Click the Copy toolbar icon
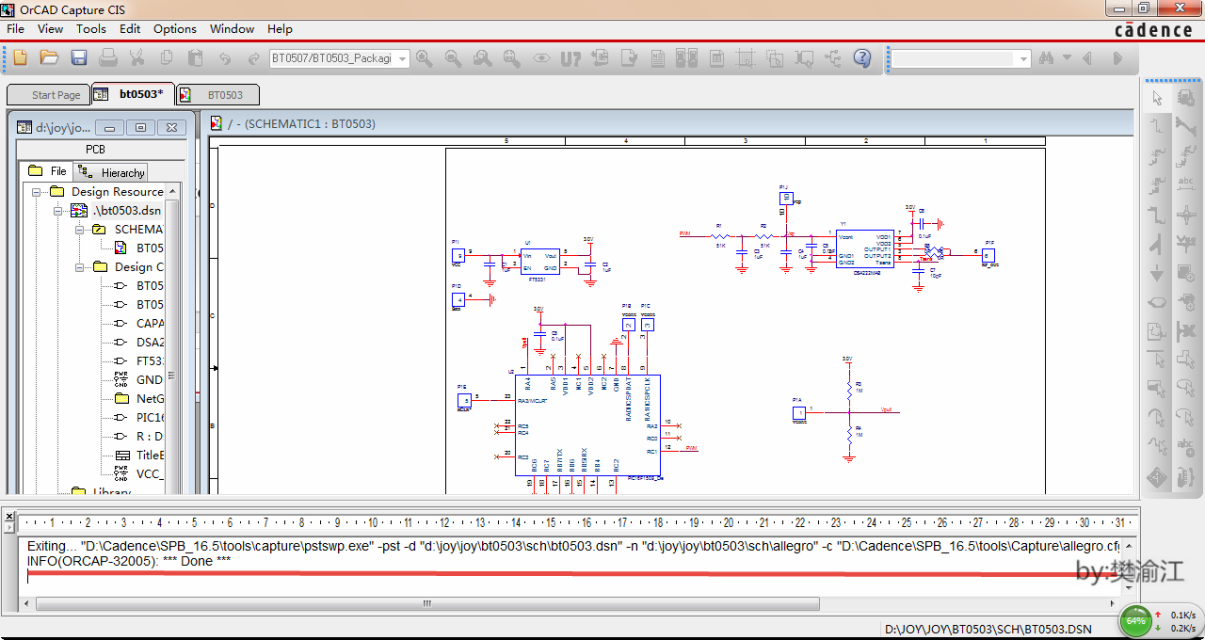Image resolution: width=1205 pixels, height=640 pixels. point(167,58)
